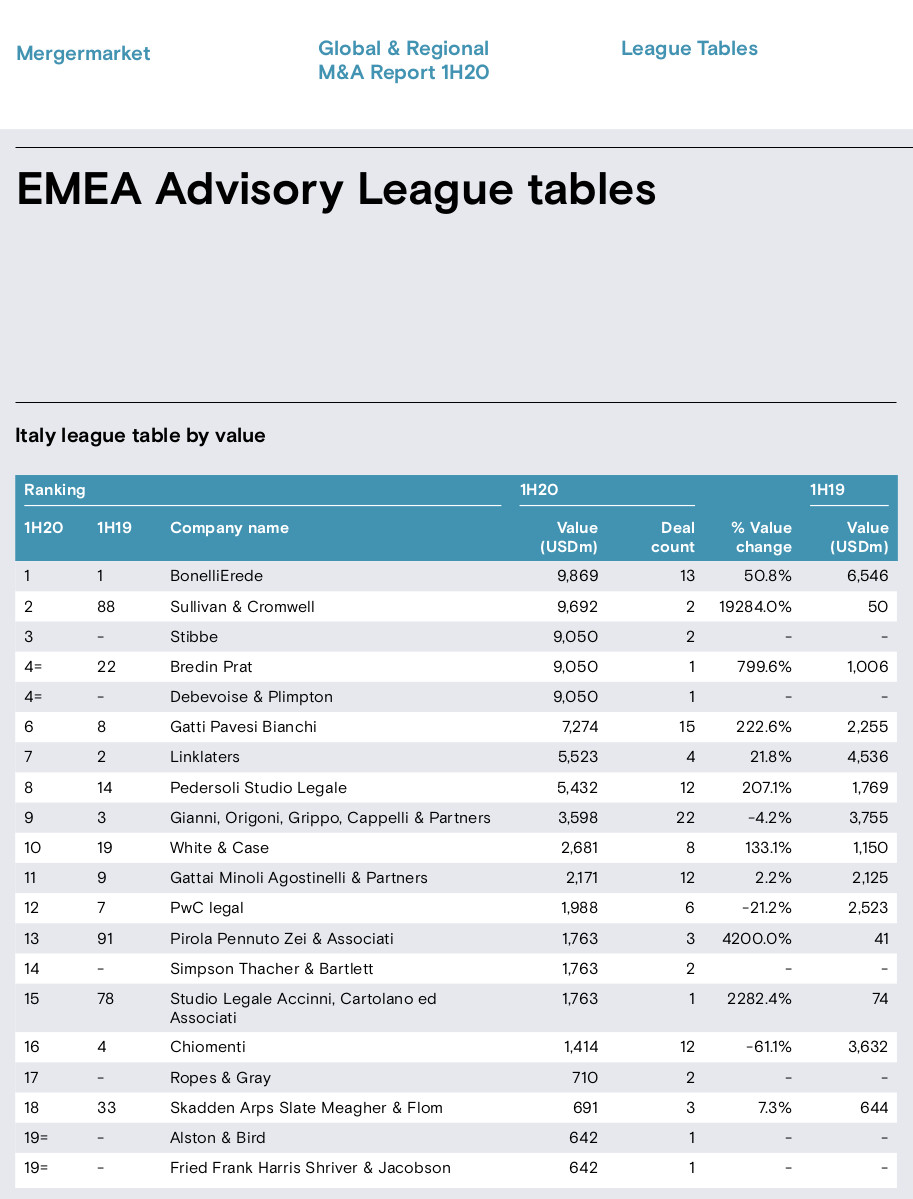Click the Deal count column header
Screen dimensions: 913x1199
click(x=673, y=537)
